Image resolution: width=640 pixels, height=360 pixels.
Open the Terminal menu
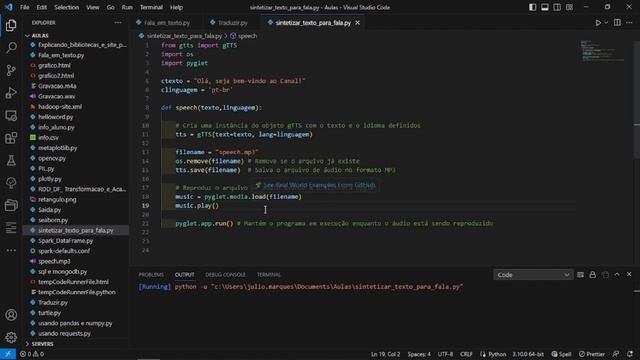[151, 7]
